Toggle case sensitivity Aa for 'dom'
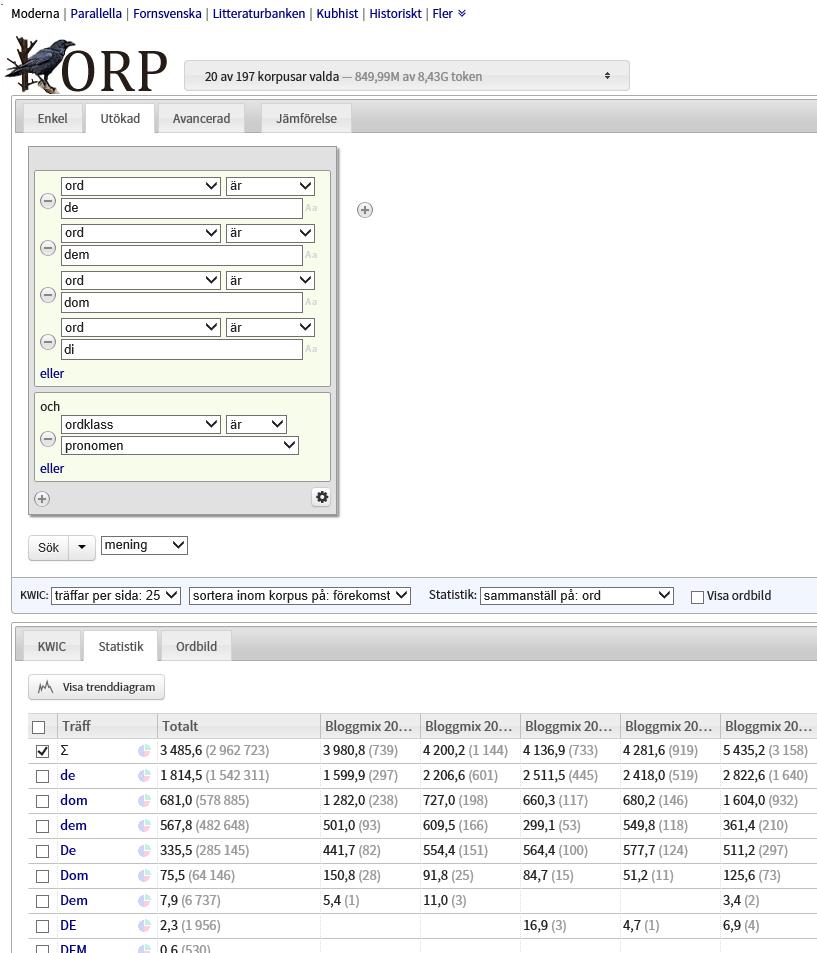Viewport: 817px width, 953px height. [311, 302]
